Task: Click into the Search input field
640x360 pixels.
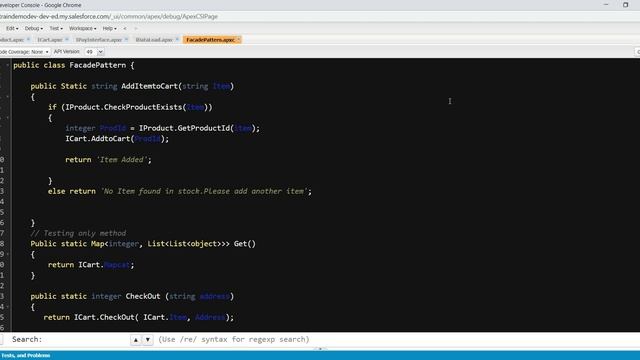Action: [86, 340]
